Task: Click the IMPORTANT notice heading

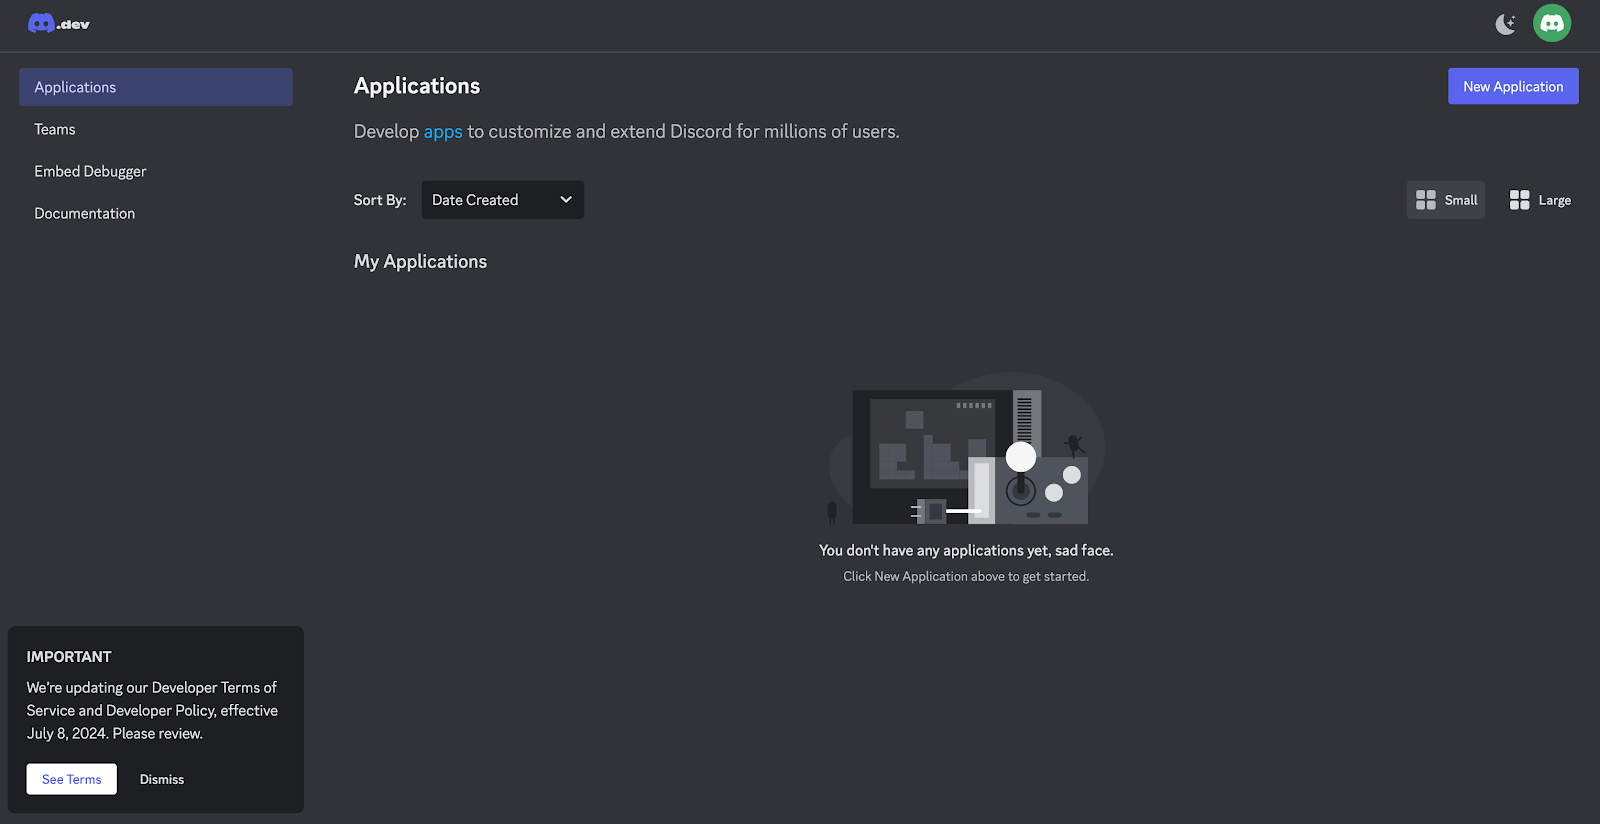Action: 69,657
